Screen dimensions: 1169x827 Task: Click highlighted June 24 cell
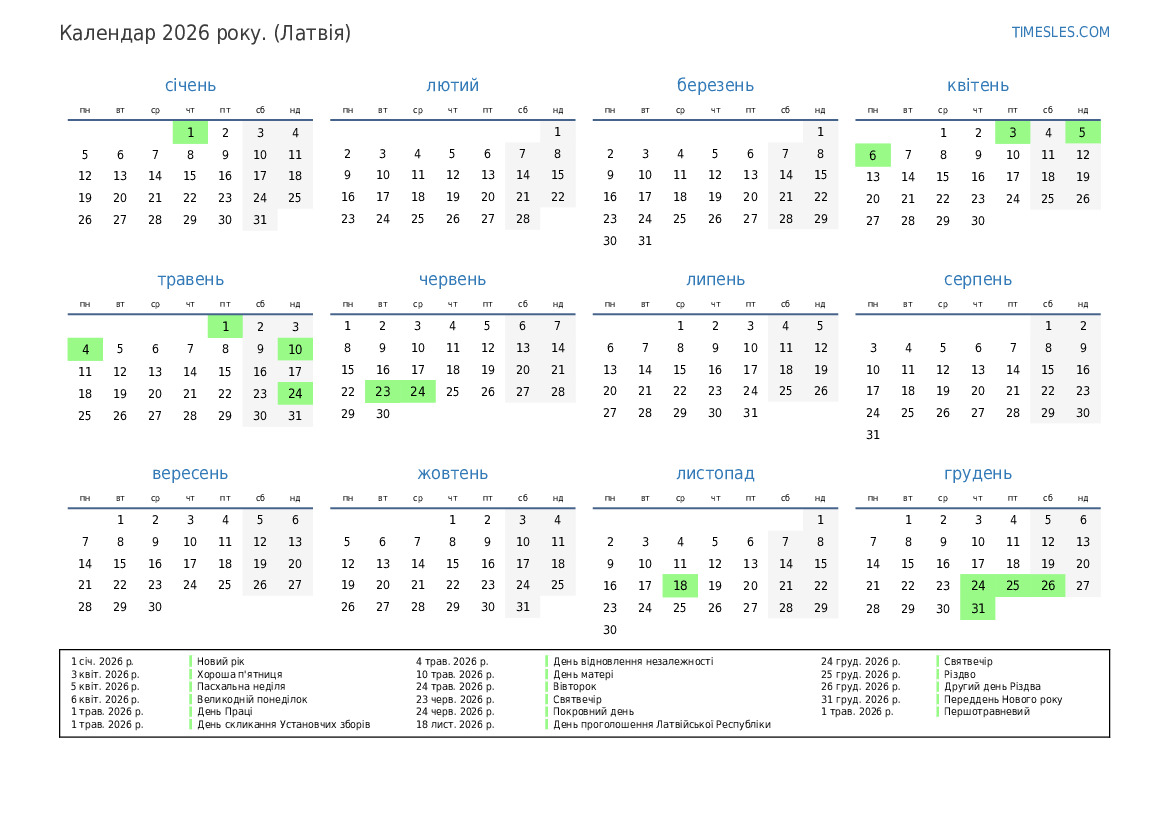pos(418,392)
